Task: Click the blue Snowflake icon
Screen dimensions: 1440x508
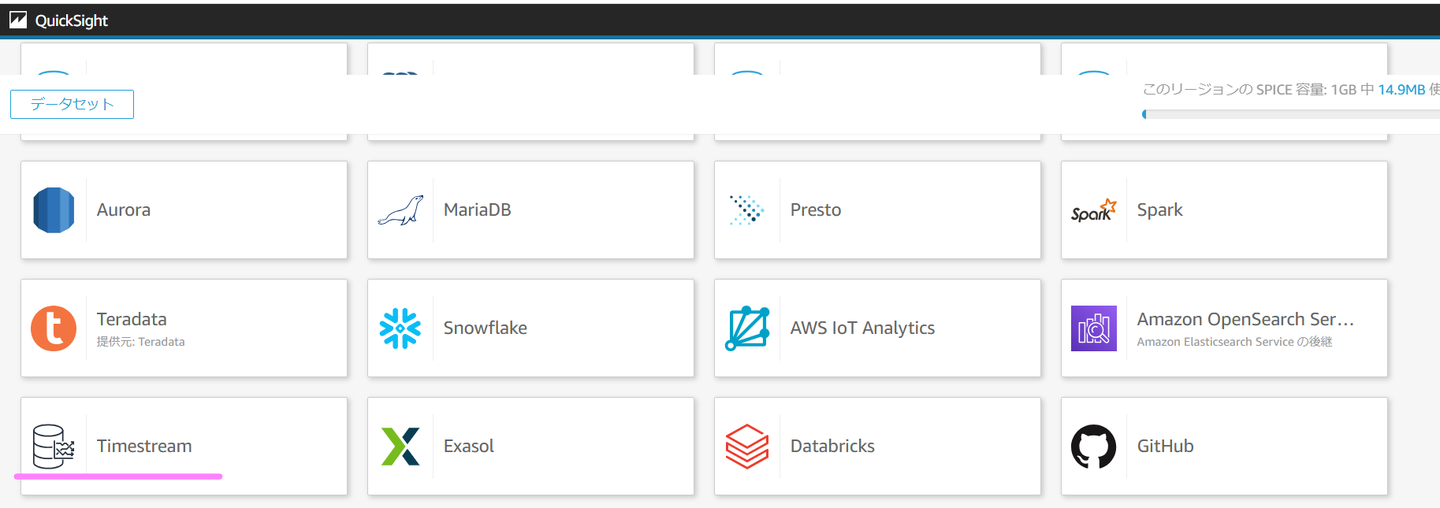Action: pyautogui.click(x=400, y=328)
